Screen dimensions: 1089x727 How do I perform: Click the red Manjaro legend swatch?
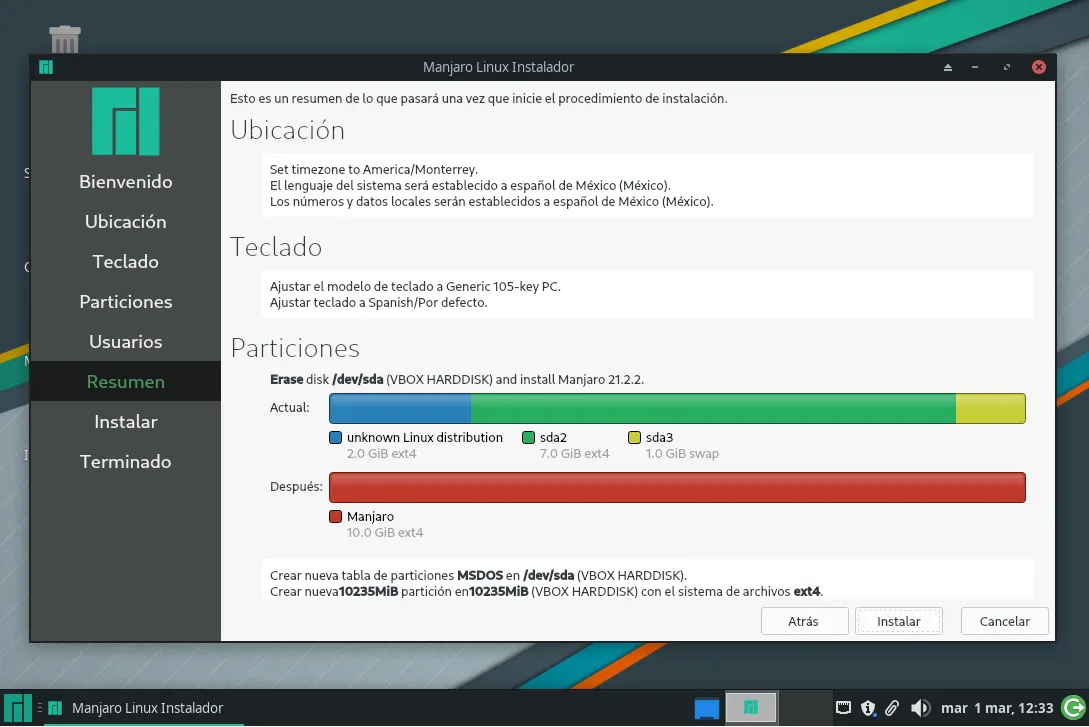[335, 517]
